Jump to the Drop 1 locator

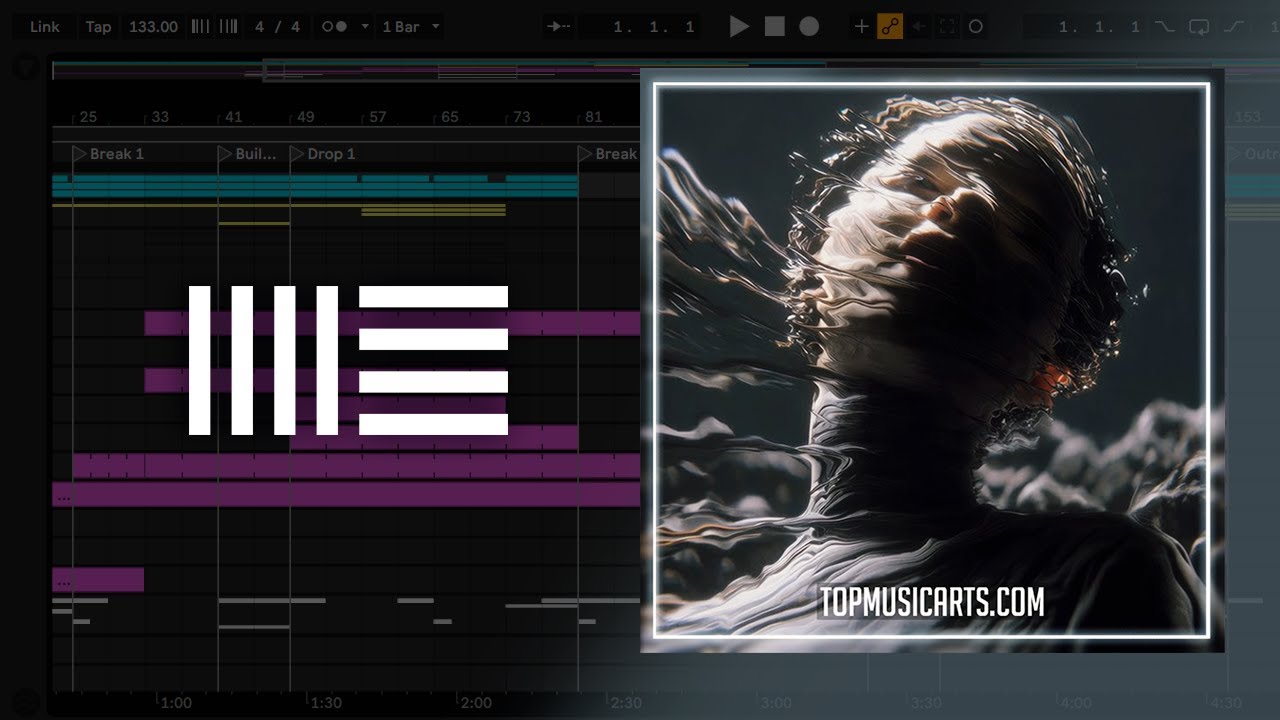322,154
